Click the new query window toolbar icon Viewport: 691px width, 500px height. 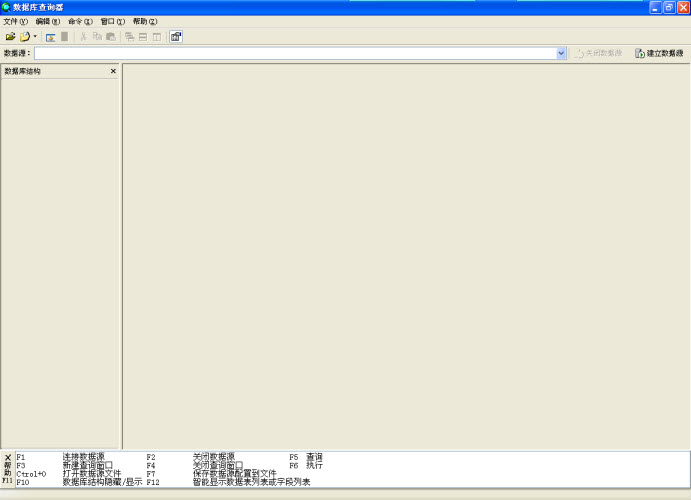(50, 36)
